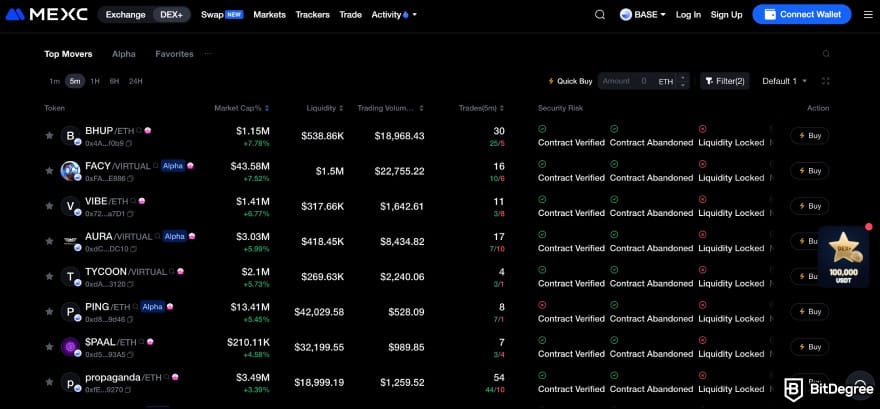Click the PING Contract Verified red icon
The height and width of the screenshot is (409, 880).
tap(542, 305)
